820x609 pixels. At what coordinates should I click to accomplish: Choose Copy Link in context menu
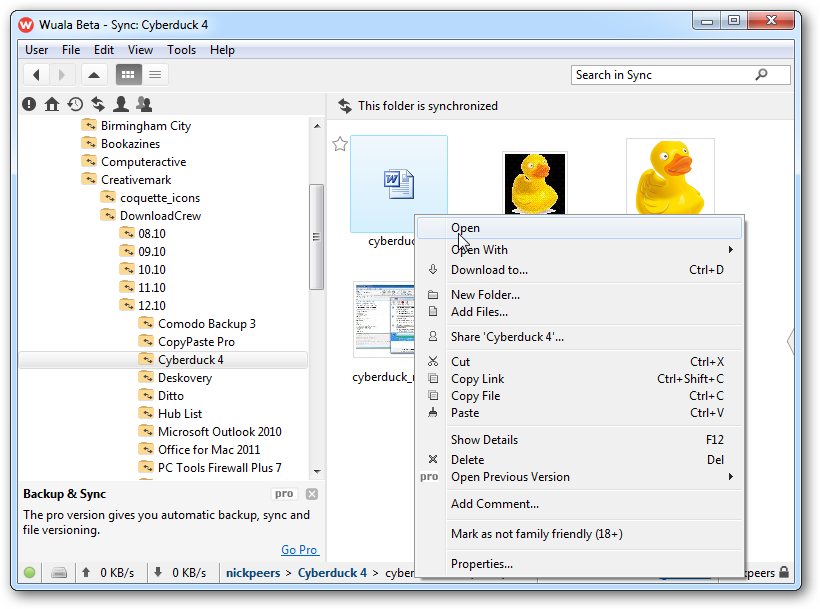click(579, 379)
